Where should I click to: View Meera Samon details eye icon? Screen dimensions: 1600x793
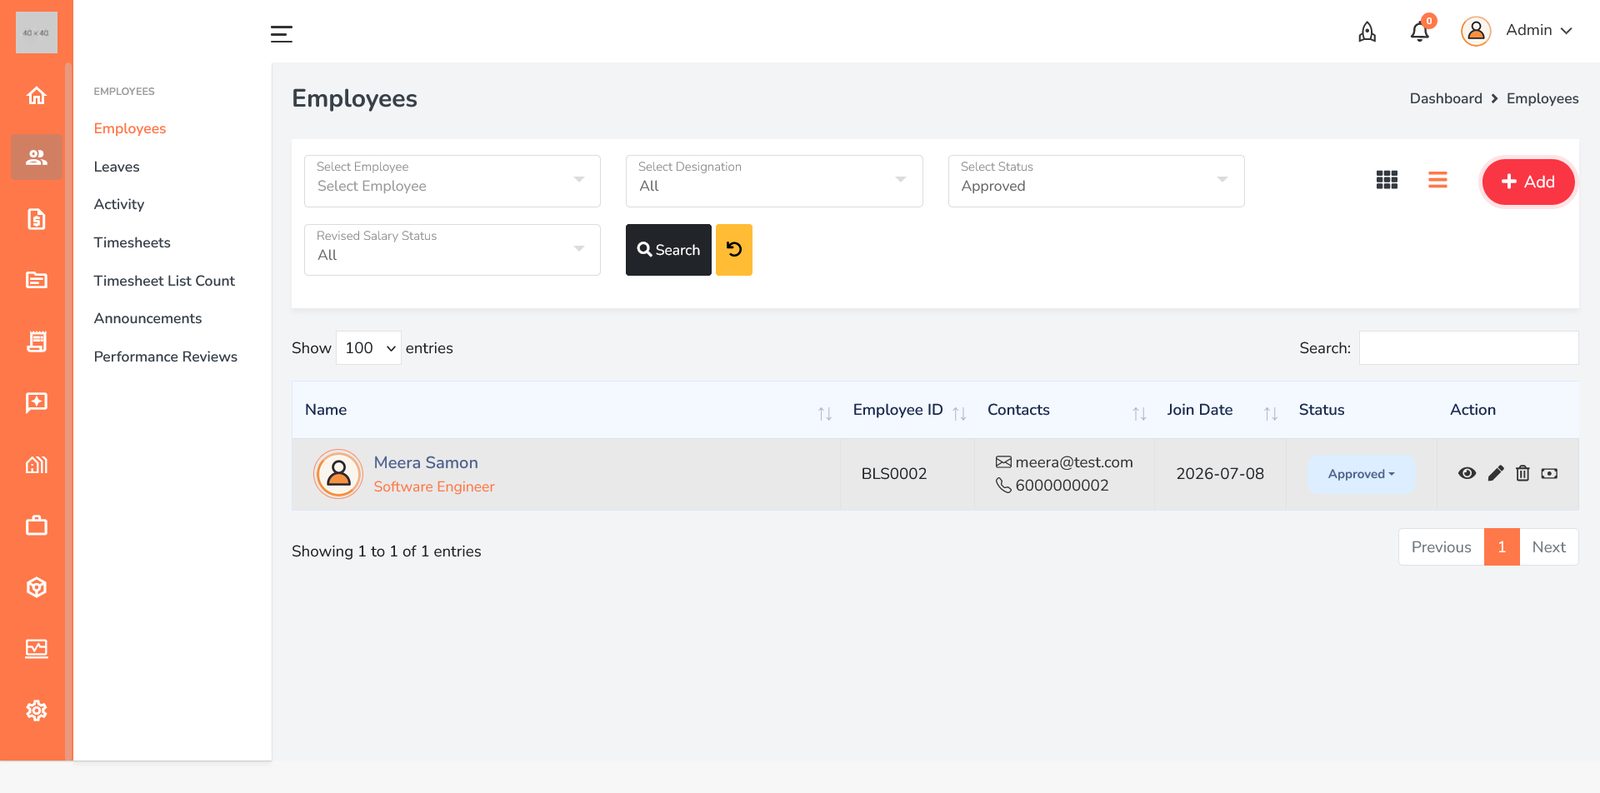(x=1467, y=474)
